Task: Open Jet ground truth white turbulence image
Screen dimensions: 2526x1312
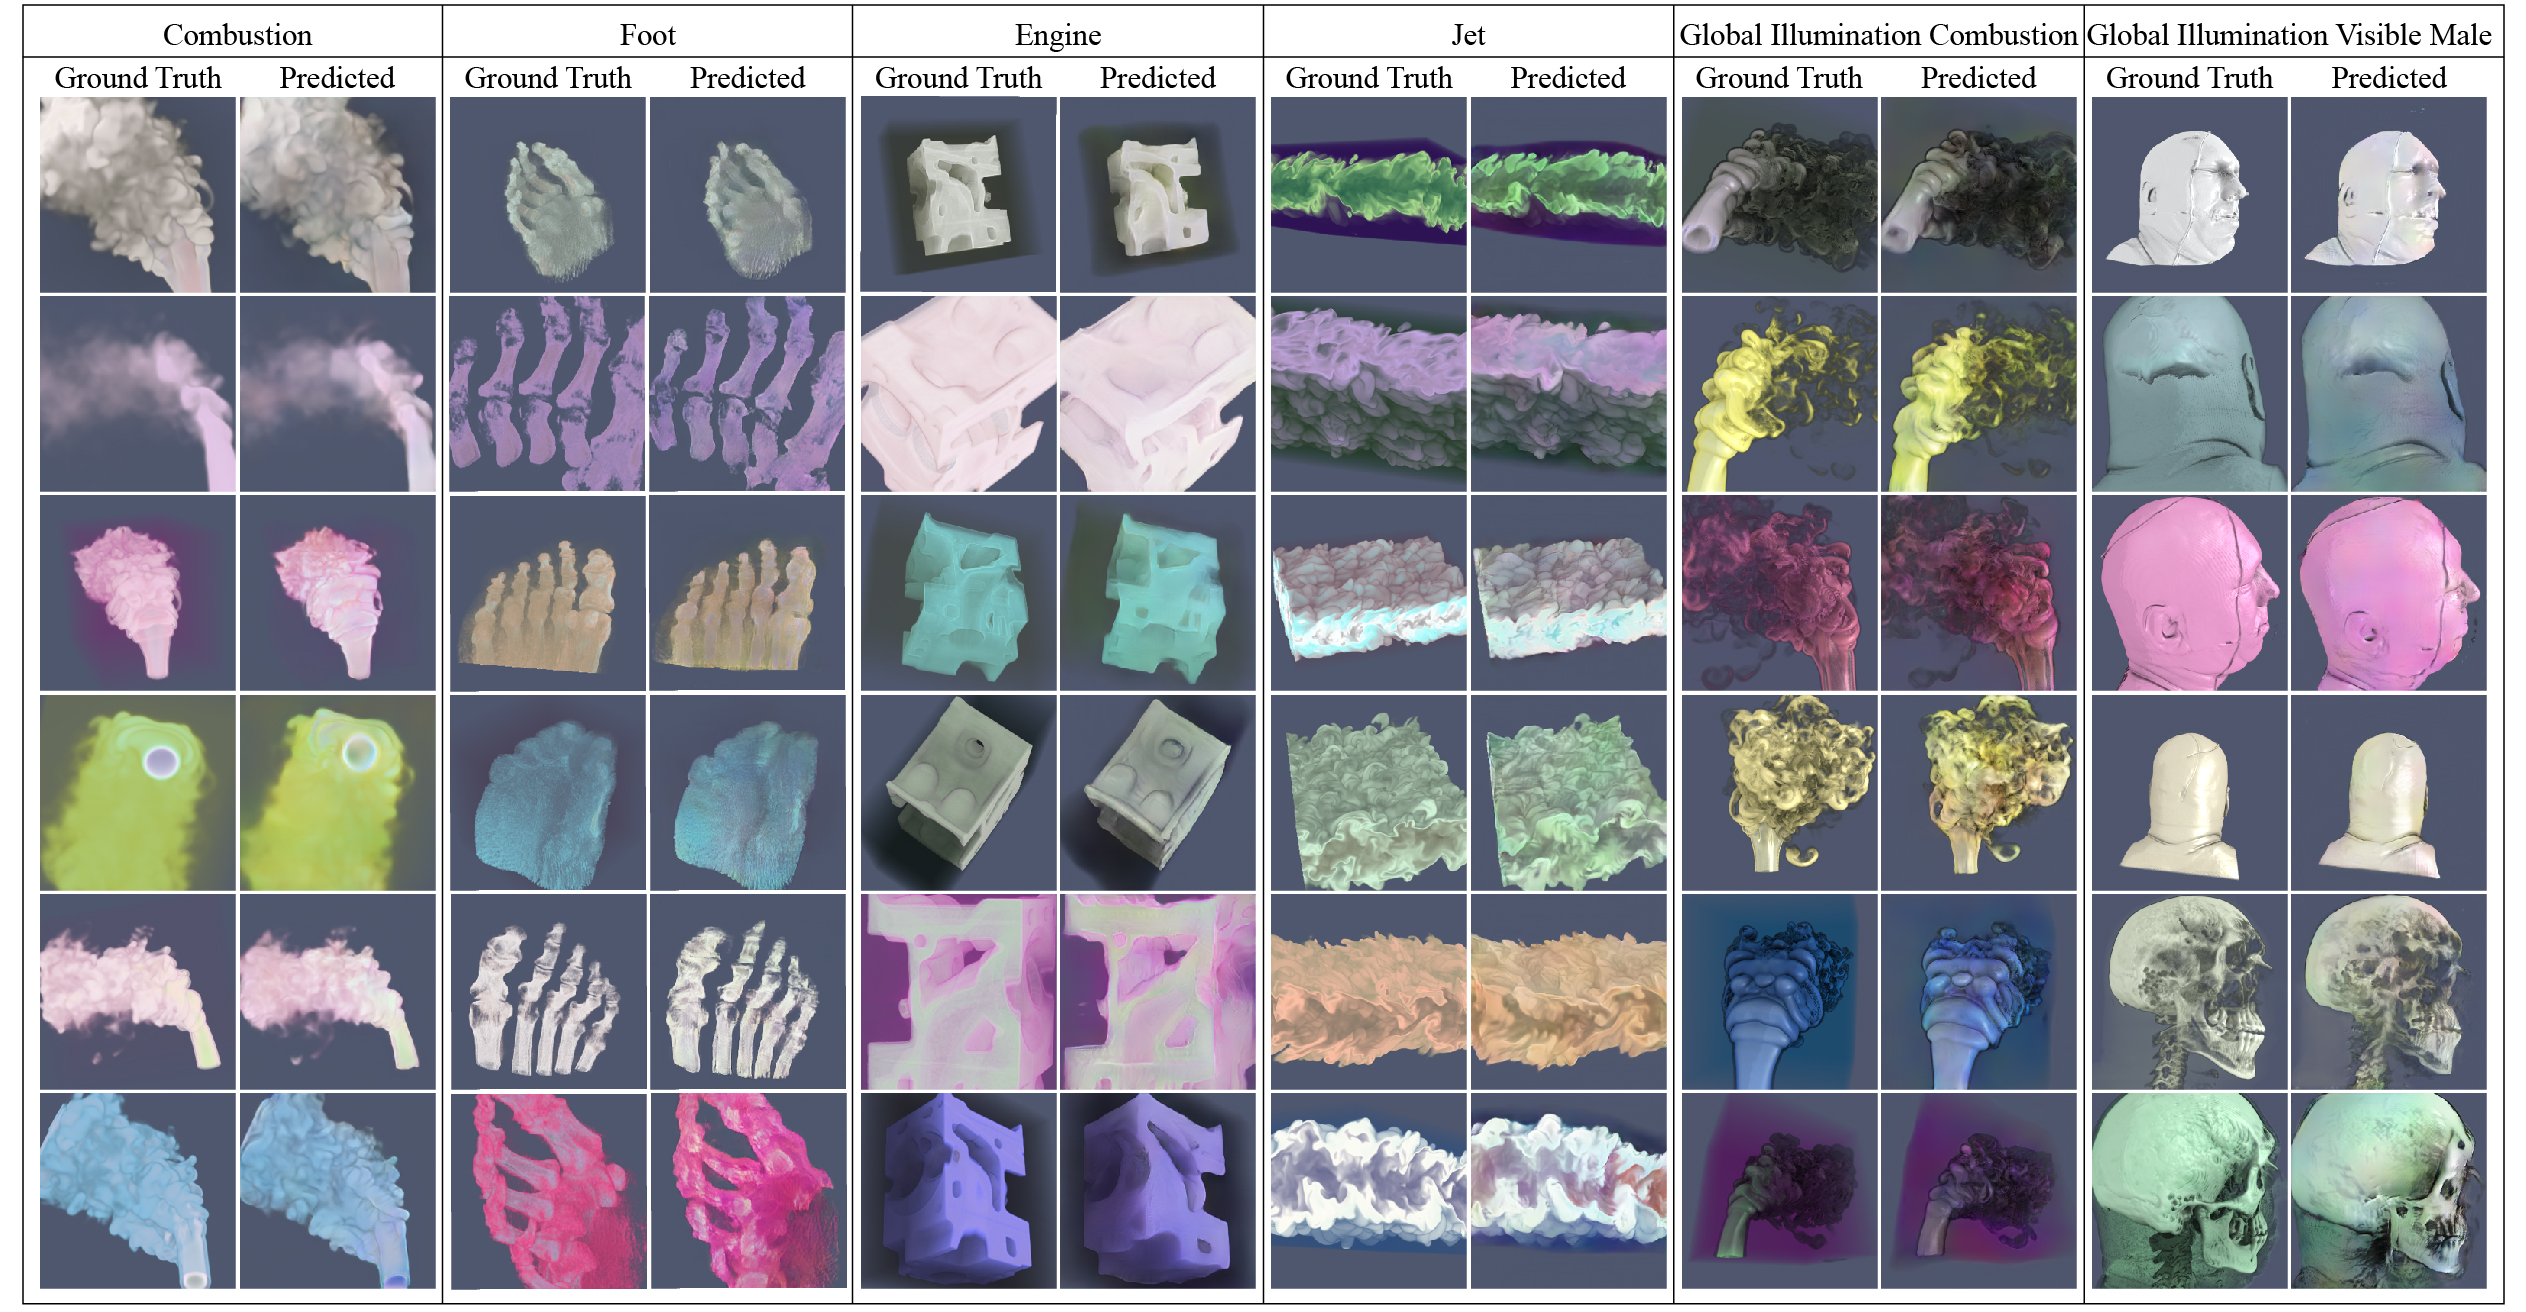Action: tap(1369, 1190)
